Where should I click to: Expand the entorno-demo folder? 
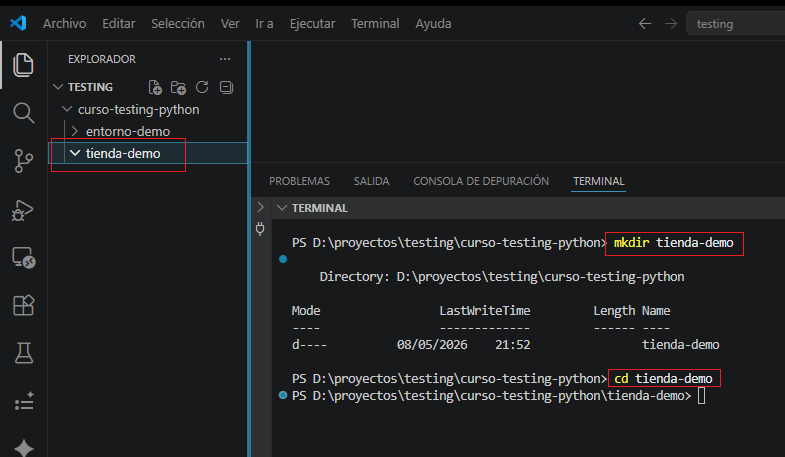(75, 131)
